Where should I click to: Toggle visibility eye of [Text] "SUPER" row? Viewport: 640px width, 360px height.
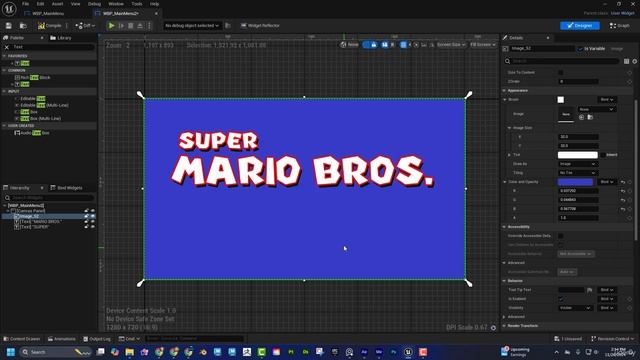point(93,227)
